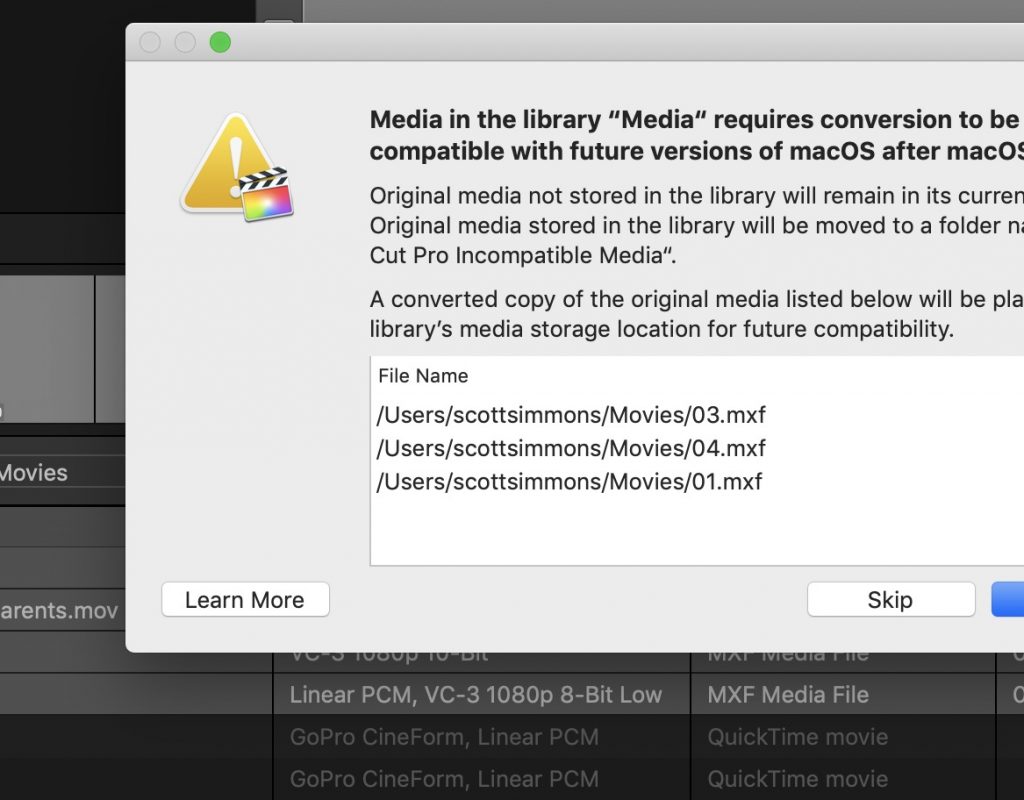Click the File Name column header
Viewport: 1024px width, 800px height.
tap(423, 376)
